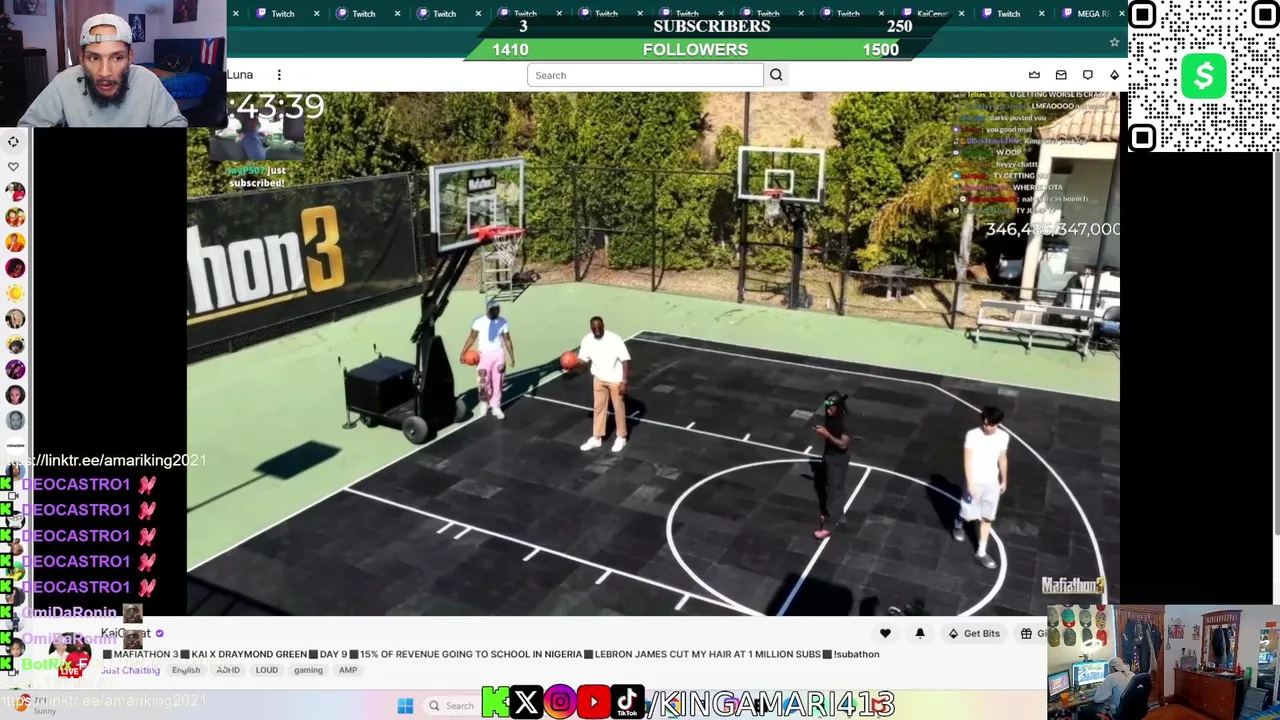Select the ADHD tag
1280x720 pixels.
(228, 670)
